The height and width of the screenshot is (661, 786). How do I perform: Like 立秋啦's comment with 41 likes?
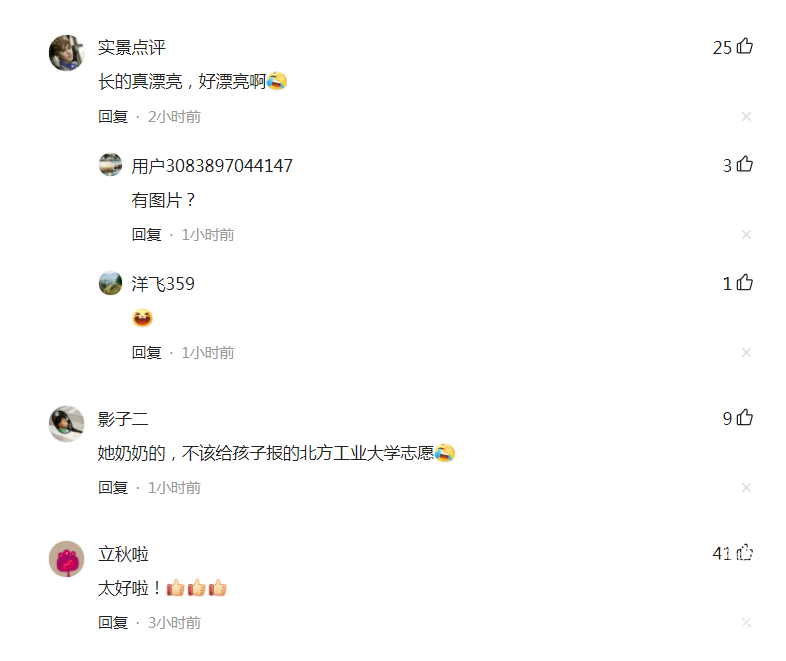(x=745, y=553)
